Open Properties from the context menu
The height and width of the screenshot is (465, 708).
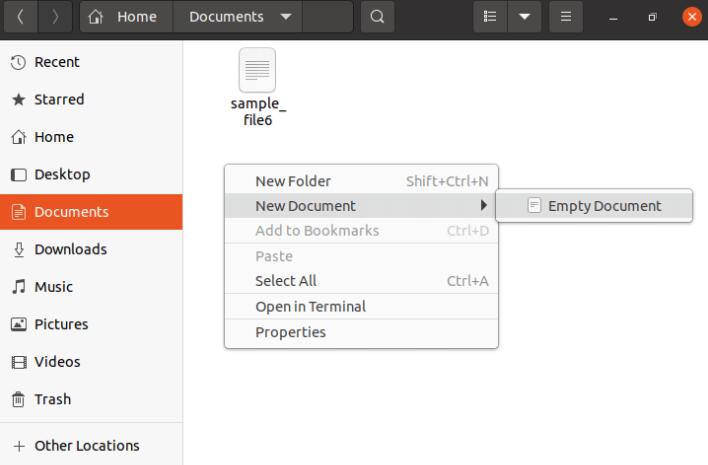[361, 332]
